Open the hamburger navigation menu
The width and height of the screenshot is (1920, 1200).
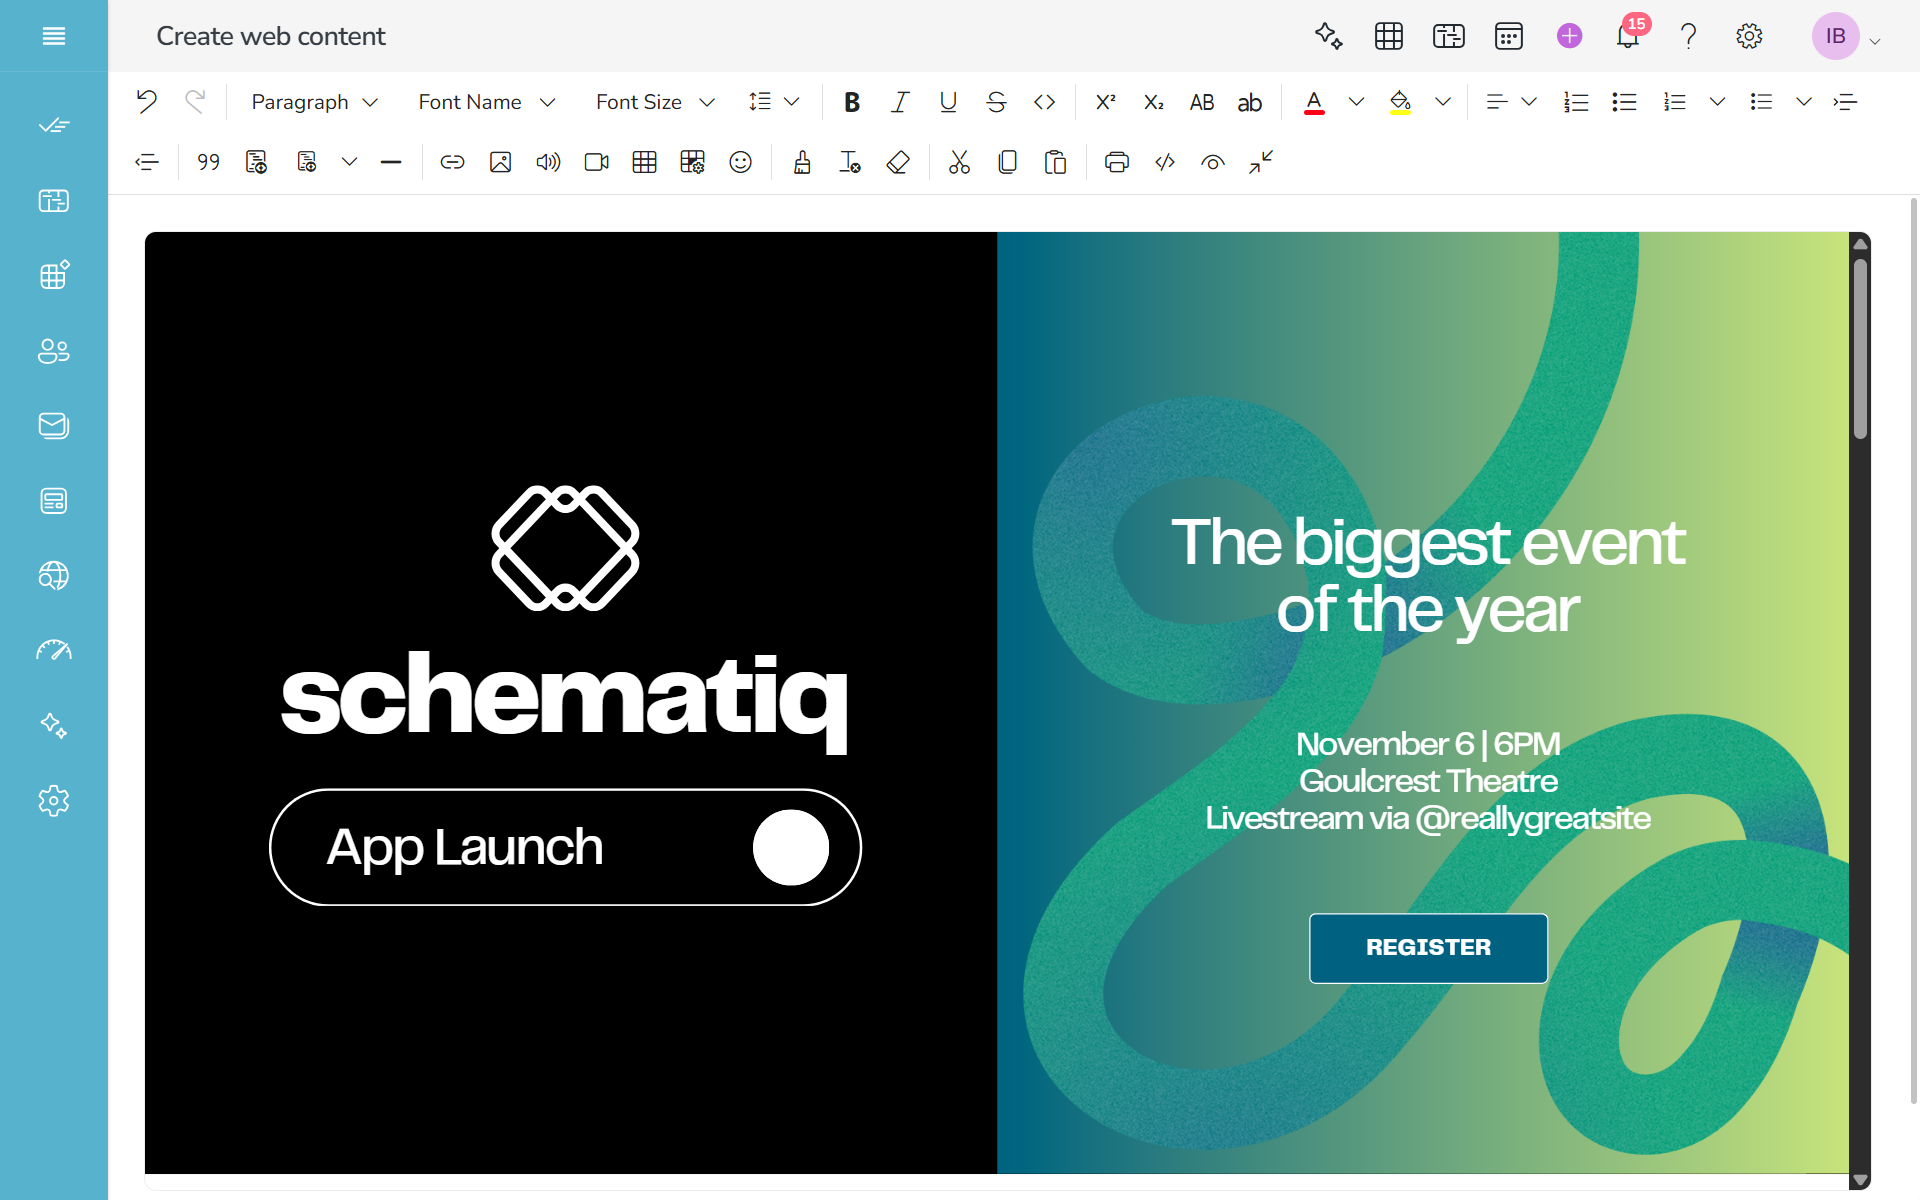coord(54,36)
